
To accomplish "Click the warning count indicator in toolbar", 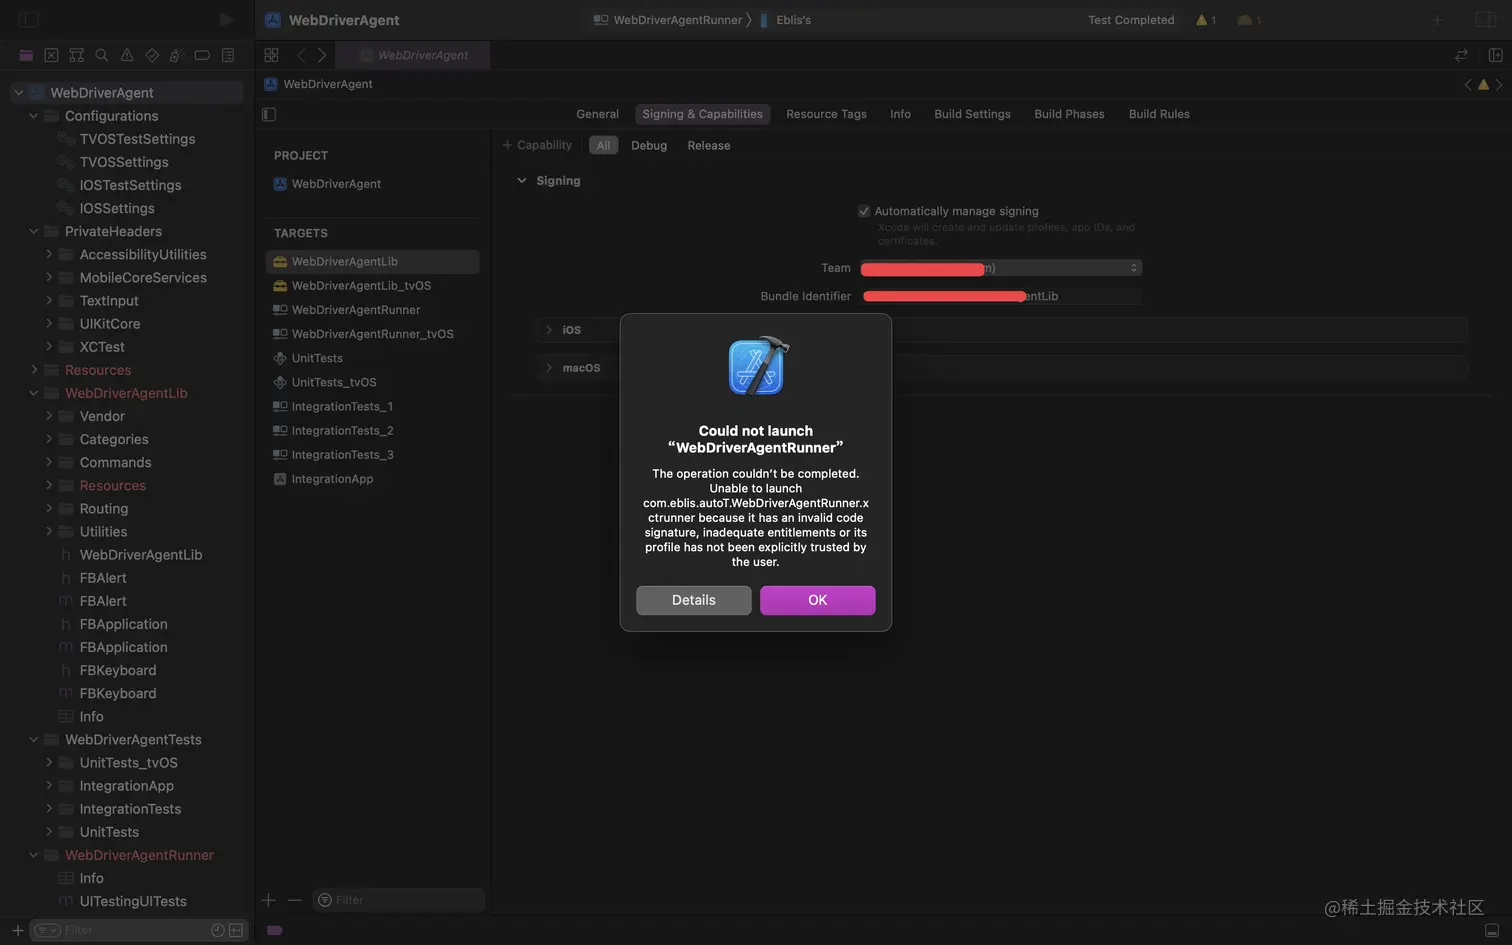I will pos(1206,20).
